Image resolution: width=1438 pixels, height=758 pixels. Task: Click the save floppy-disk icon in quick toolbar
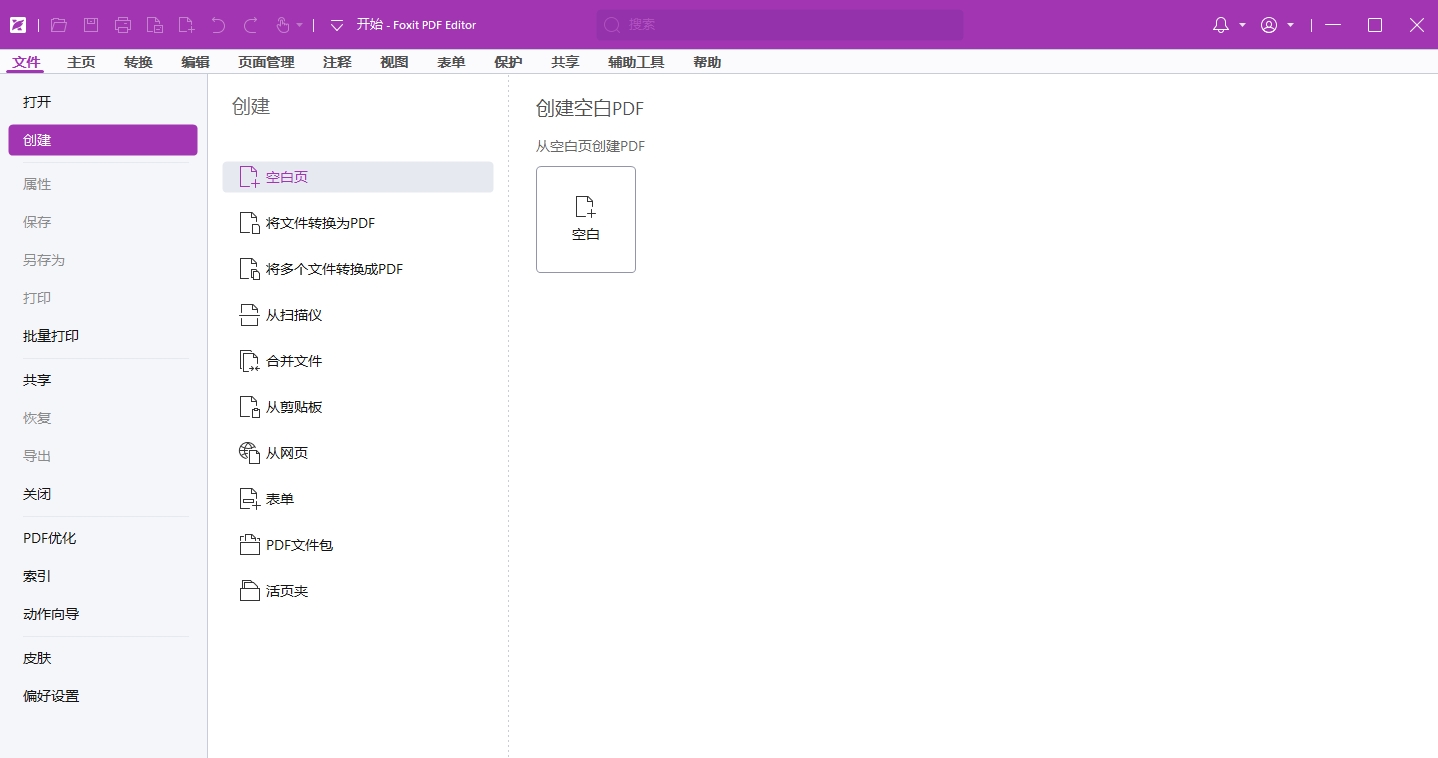(x=91, y=25)
